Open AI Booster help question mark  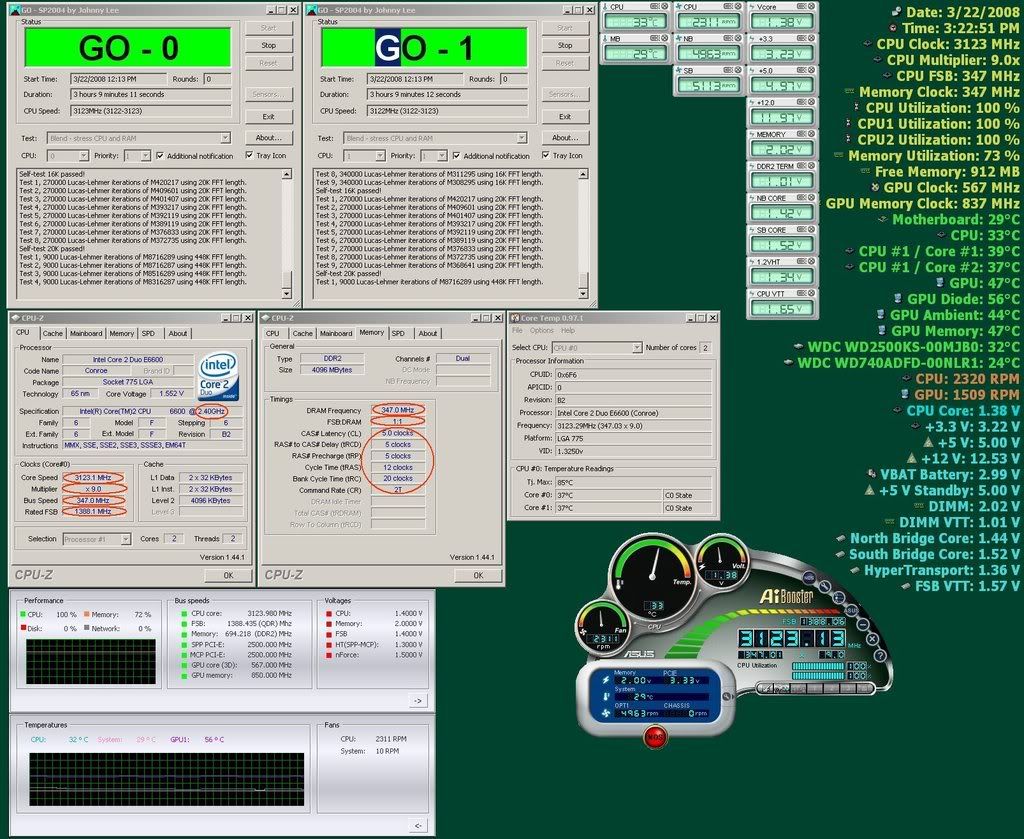(x=880, y=656)
